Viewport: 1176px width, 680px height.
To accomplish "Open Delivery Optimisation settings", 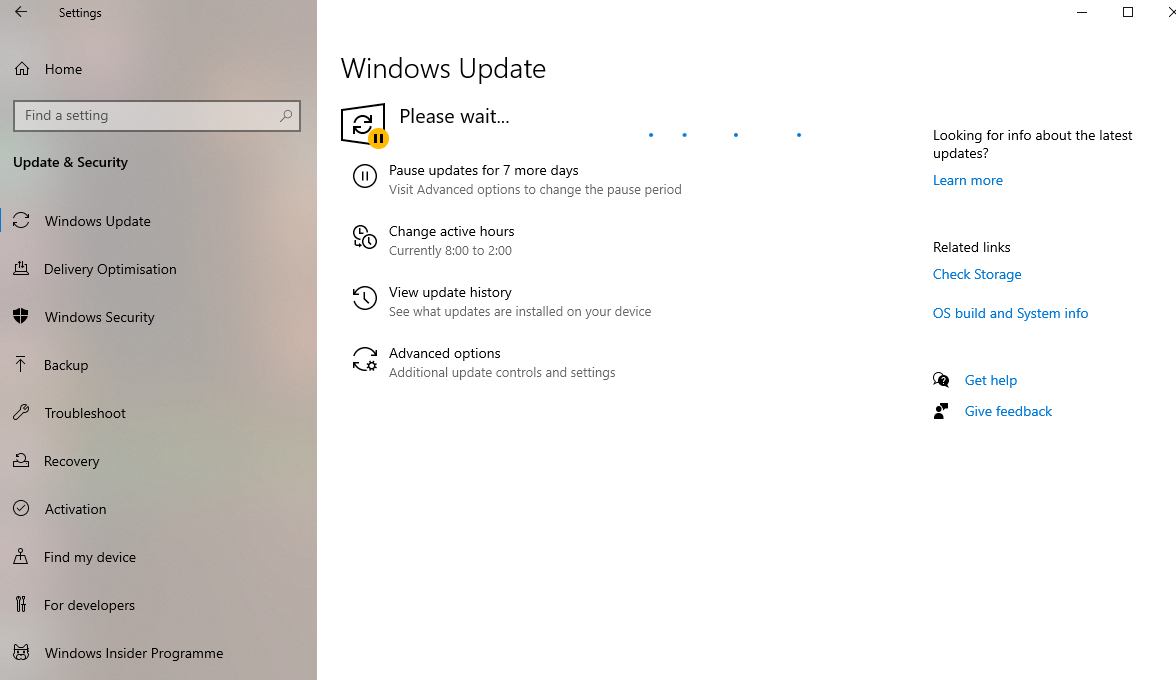I will click(110, 269).
